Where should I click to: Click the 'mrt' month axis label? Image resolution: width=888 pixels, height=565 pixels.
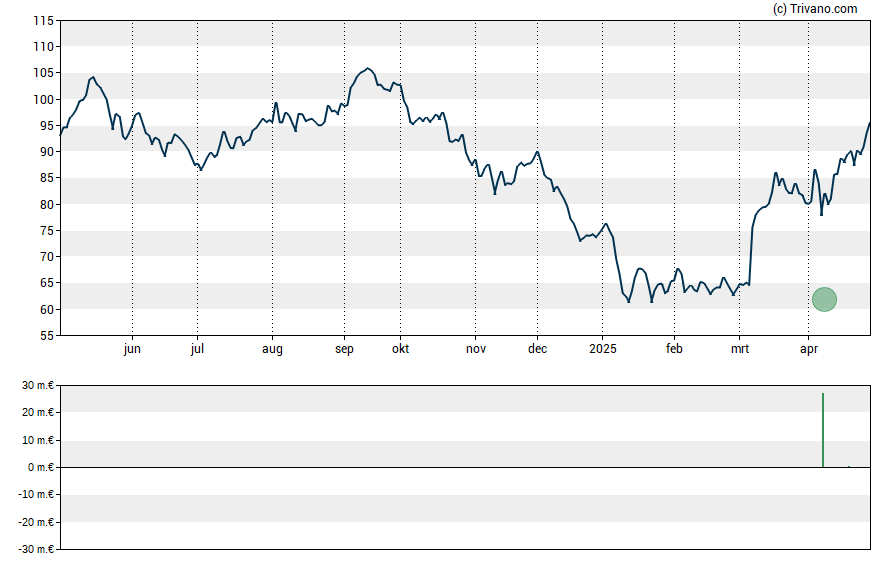(740, 349)
